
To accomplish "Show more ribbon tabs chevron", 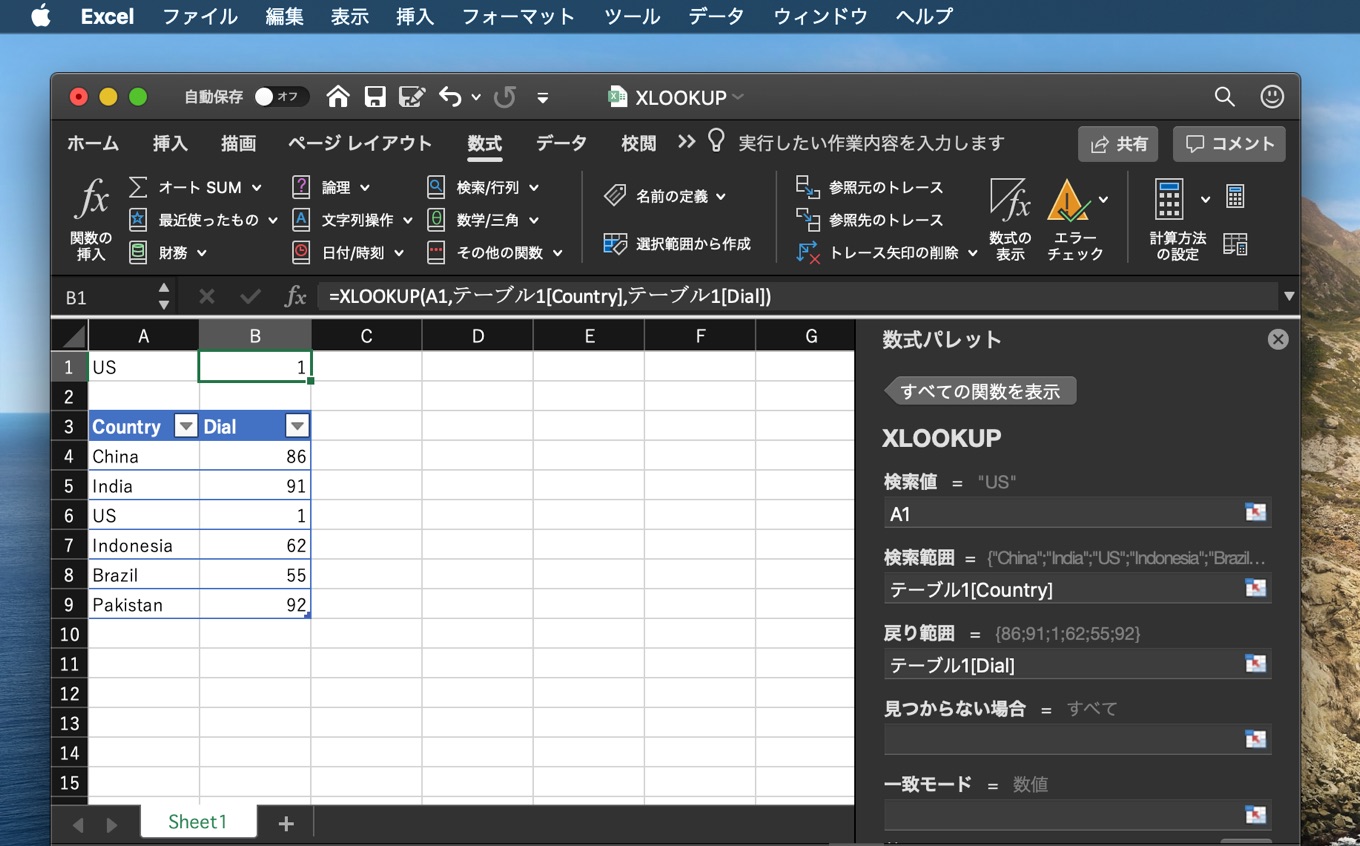I will click(x=686, y=142).
